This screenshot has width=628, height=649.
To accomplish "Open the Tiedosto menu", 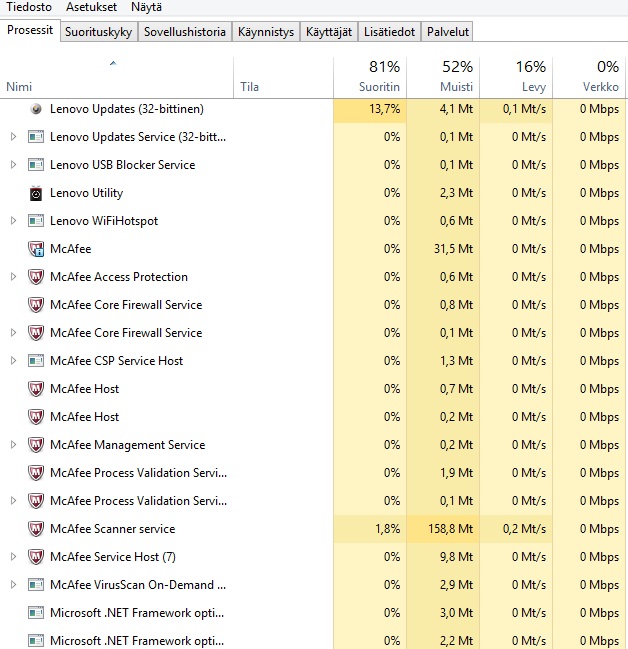I will (x=29, y=7).
